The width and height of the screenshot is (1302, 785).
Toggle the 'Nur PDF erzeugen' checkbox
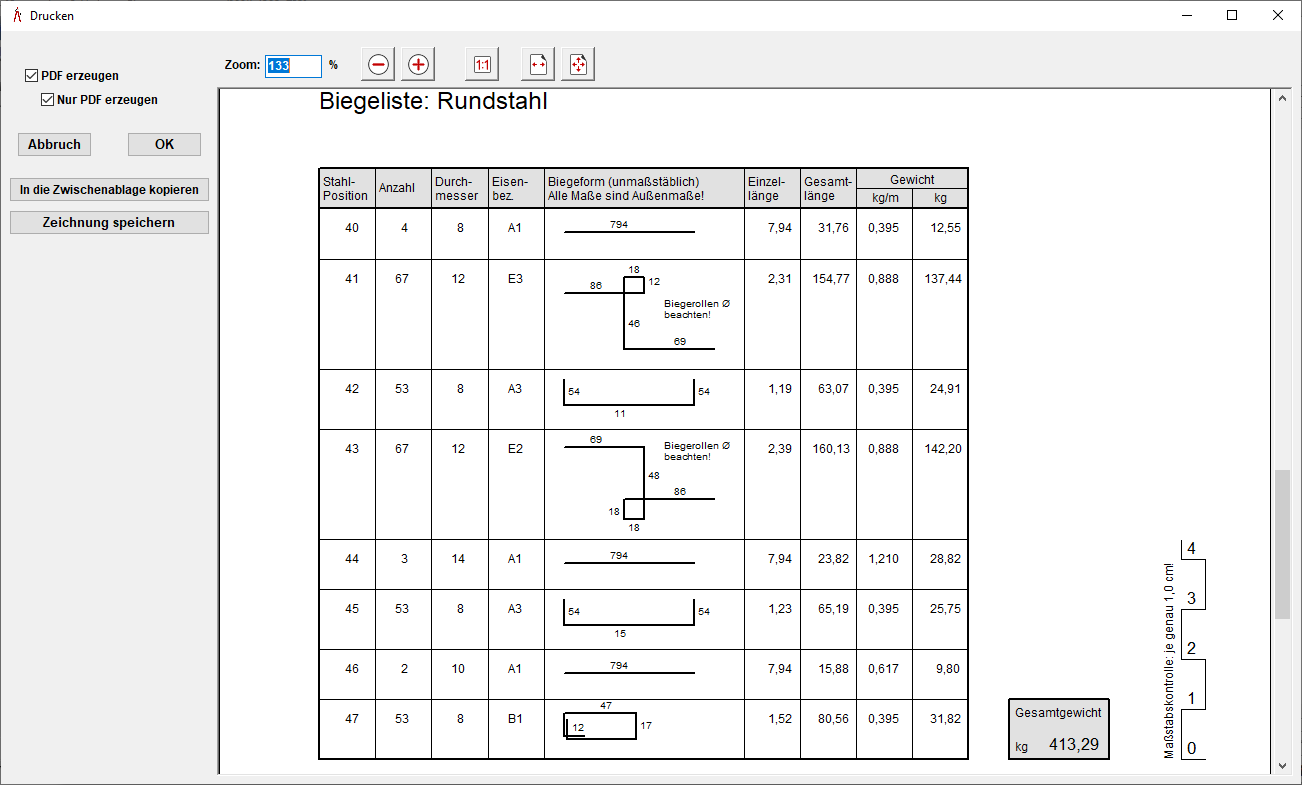point(47,100)
